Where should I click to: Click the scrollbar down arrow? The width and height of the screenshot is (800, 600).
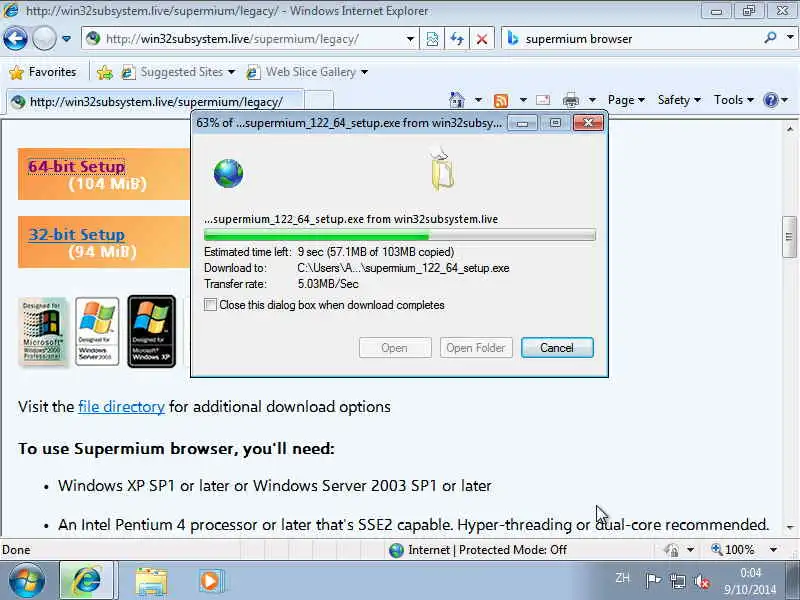[x=790, y=528]
